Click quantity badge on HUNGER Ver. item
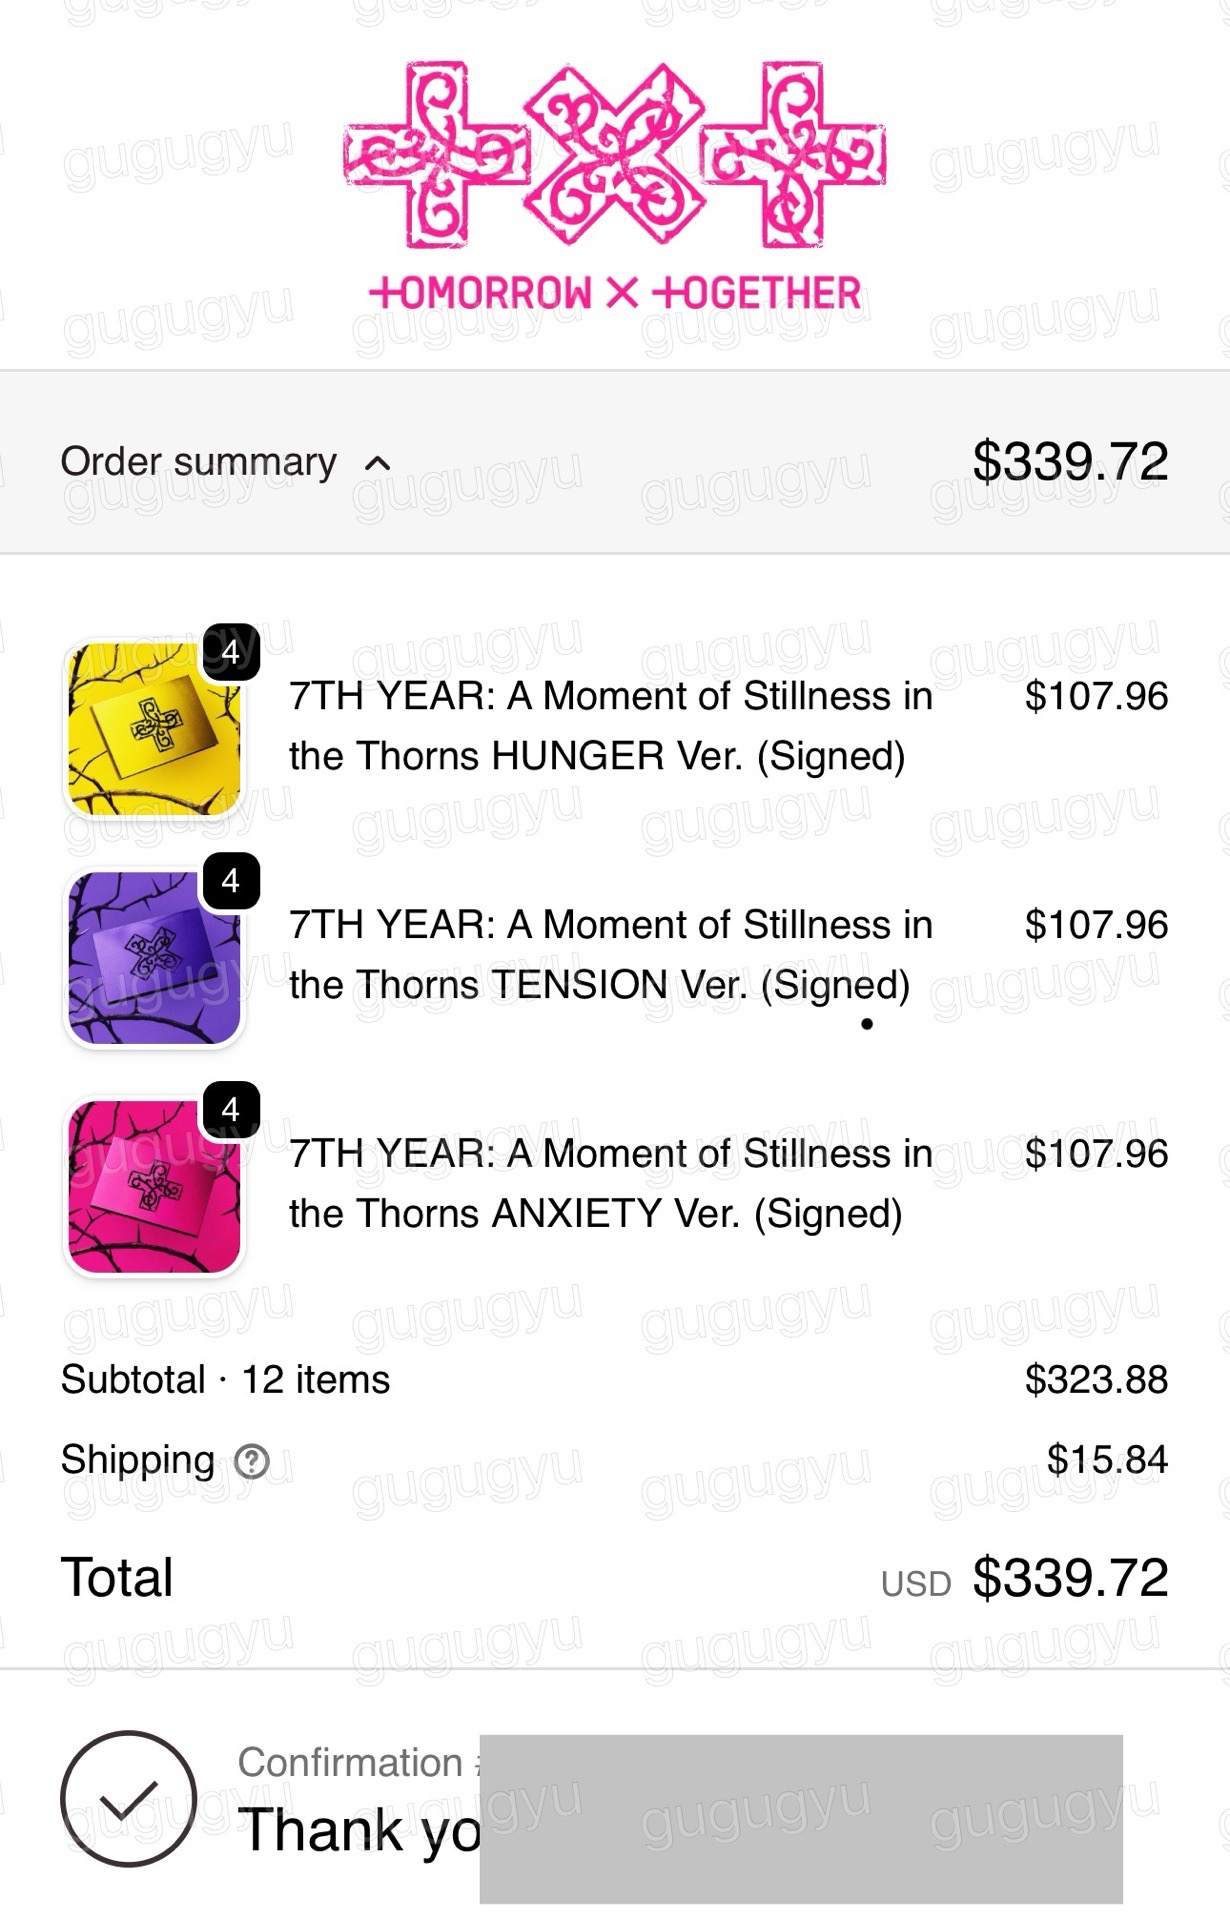 tap(231, 652)
